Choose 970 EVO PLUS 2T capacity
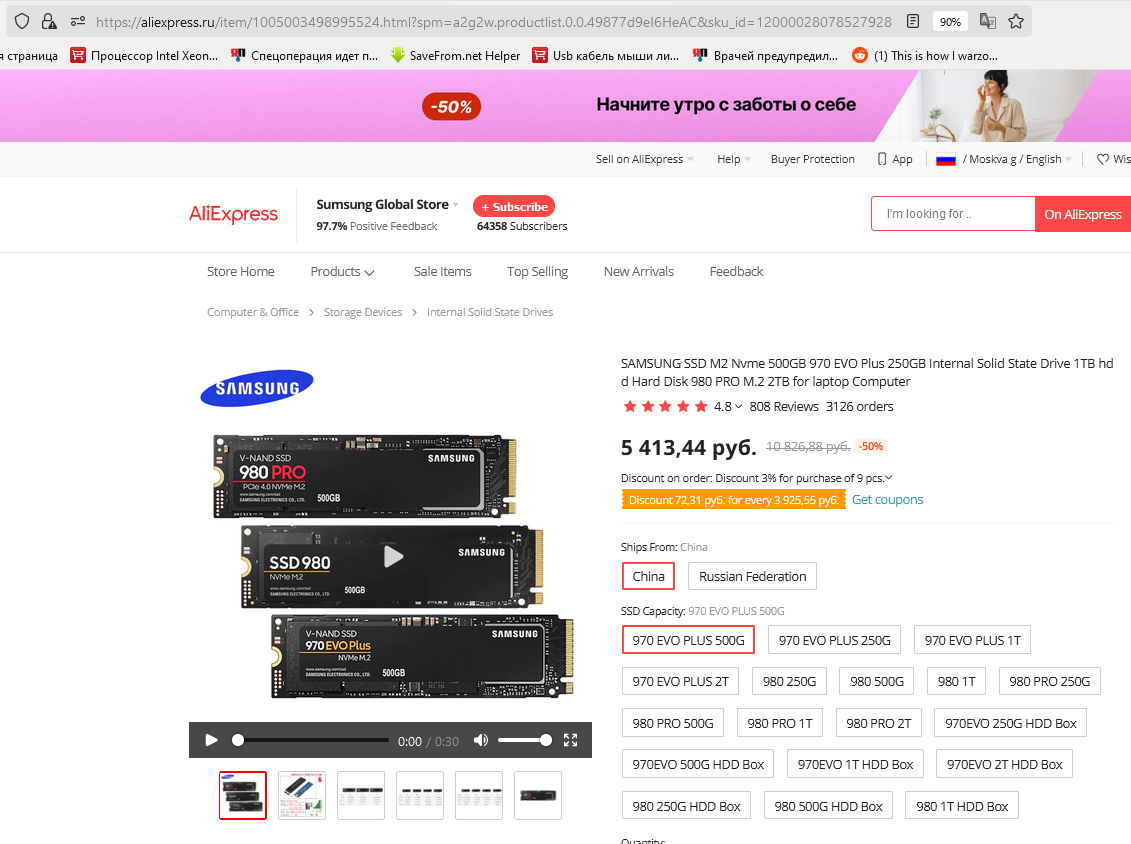 click(680, 681)
